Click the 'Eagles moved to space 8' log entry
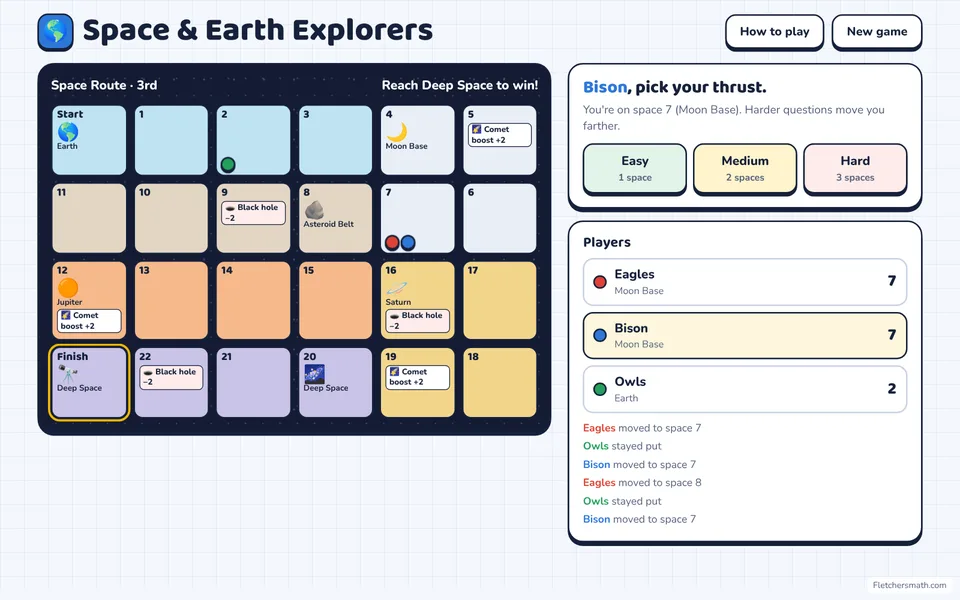Viewport: 960px width, 600px height. coord(642,482)
